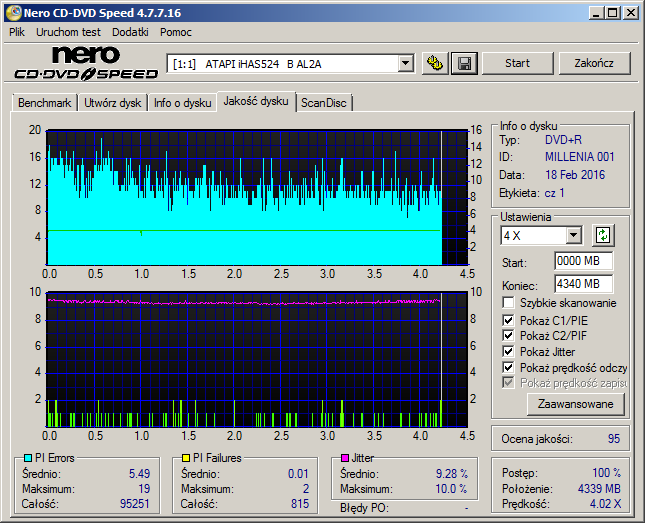Viewport: 645px width, 523px height.
Task: Click the cz 1 label value
Action: 555,193
